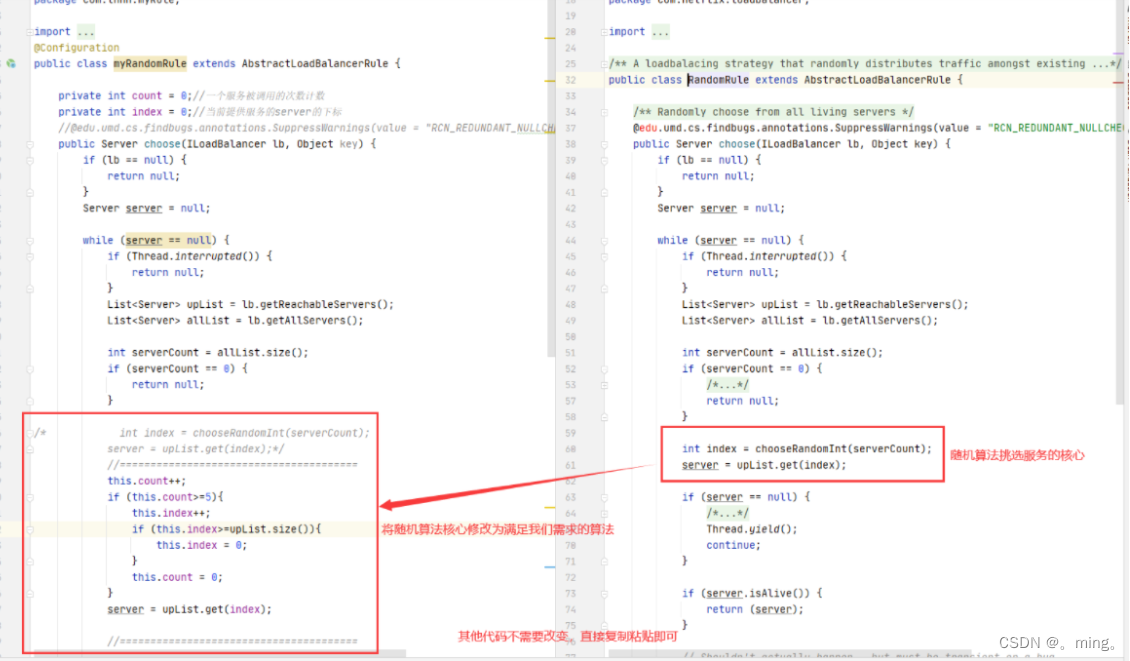Click 'server = upList.get(index);' at line 61

(764, 465)
